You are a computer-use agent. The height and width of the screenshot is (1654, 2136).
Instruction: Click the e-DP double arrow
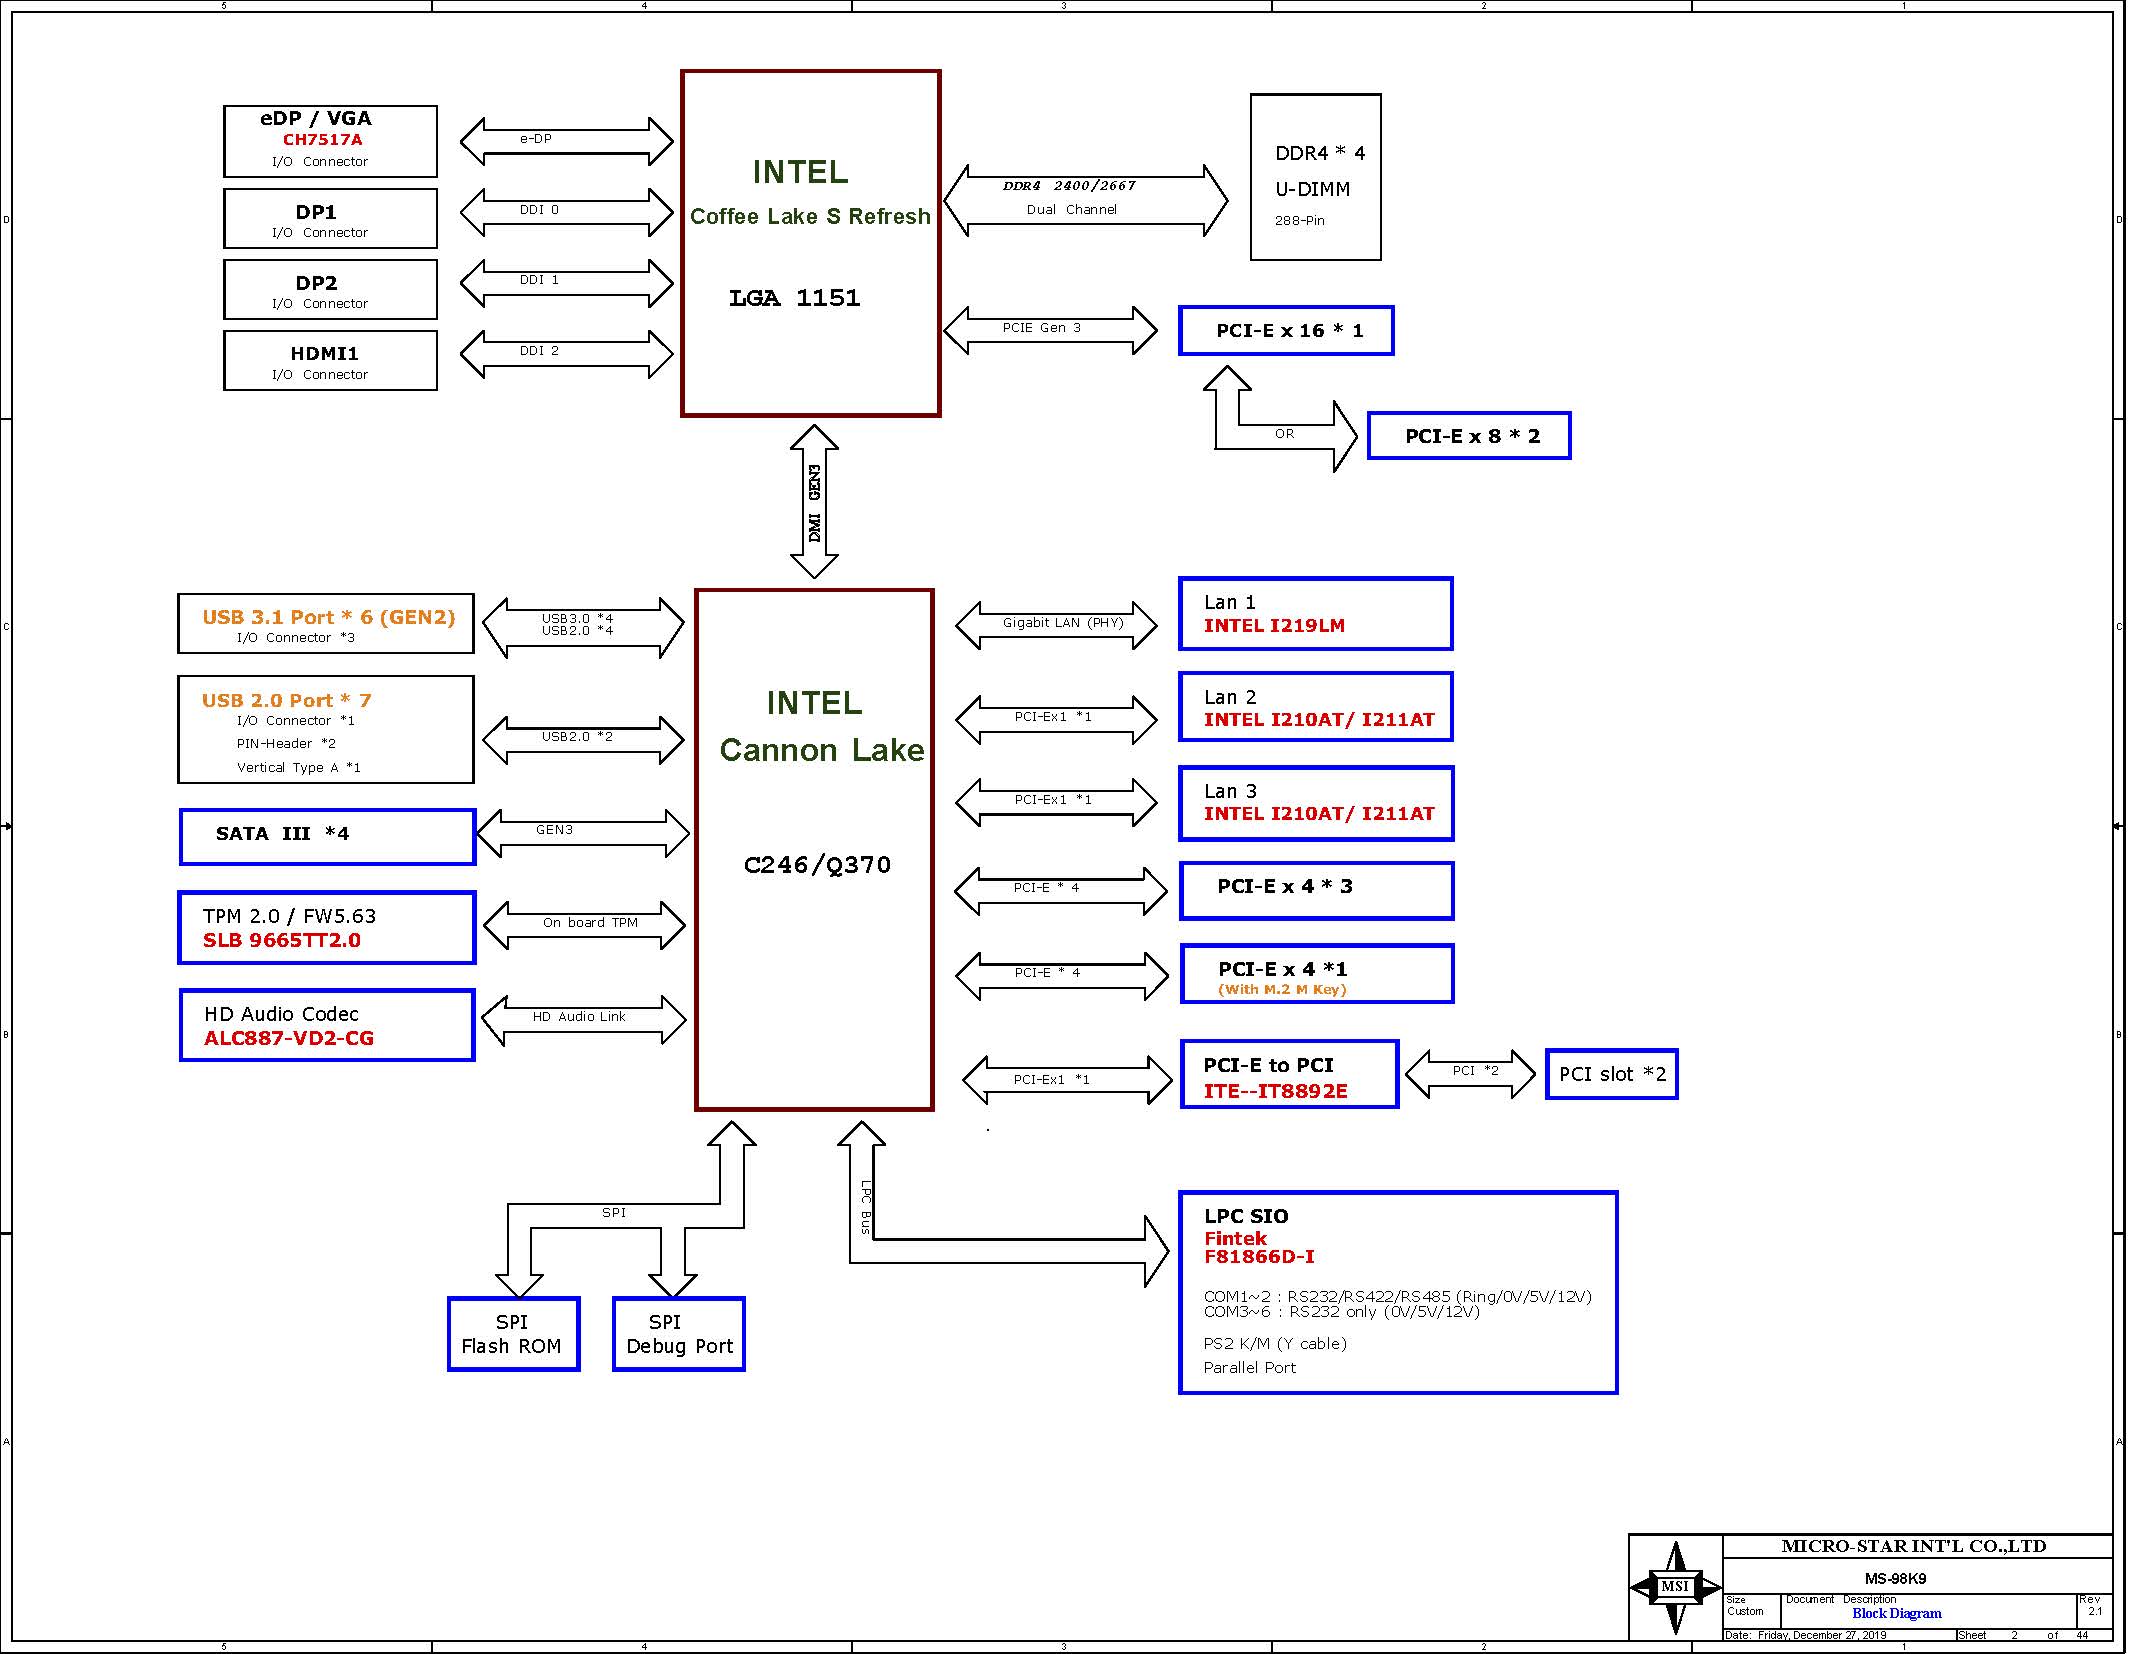pyautogui.click(x=566, y=141)
